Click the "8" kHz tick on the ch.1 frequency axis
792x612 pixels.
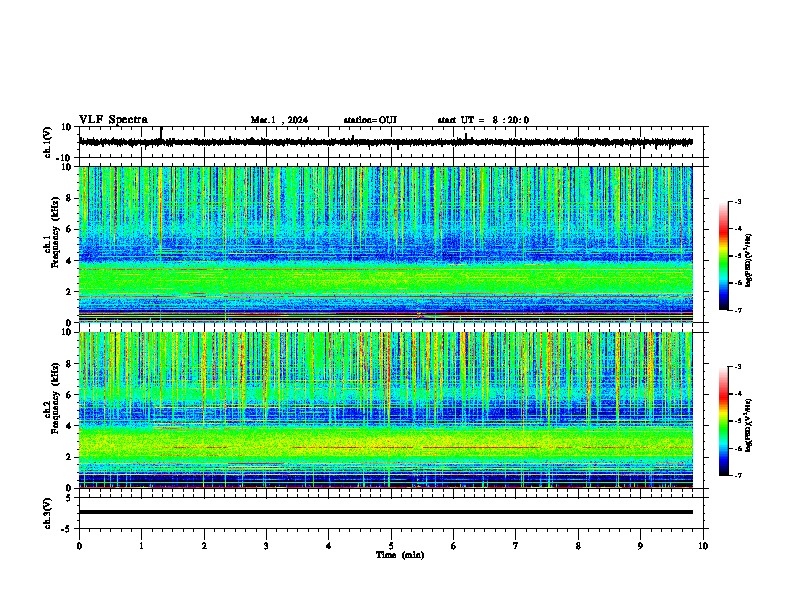69,198
